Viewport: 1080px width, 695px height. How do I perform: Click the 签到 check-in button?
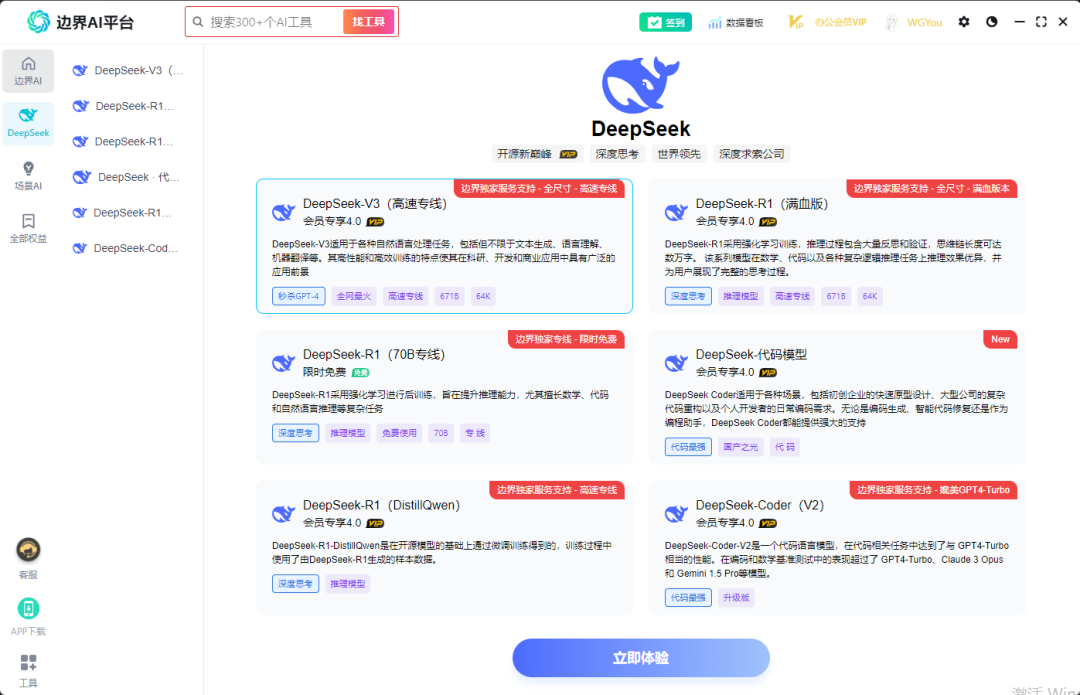pyautogui.click(x=665, y=22)
